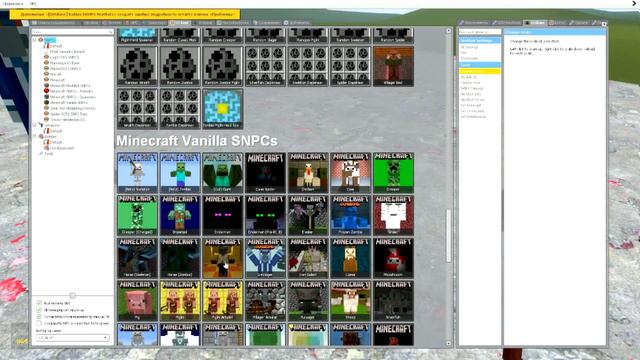This screenshot has width=640, height=360.
Task: Collapse the Weapons tree node
Action: [35, 125]
